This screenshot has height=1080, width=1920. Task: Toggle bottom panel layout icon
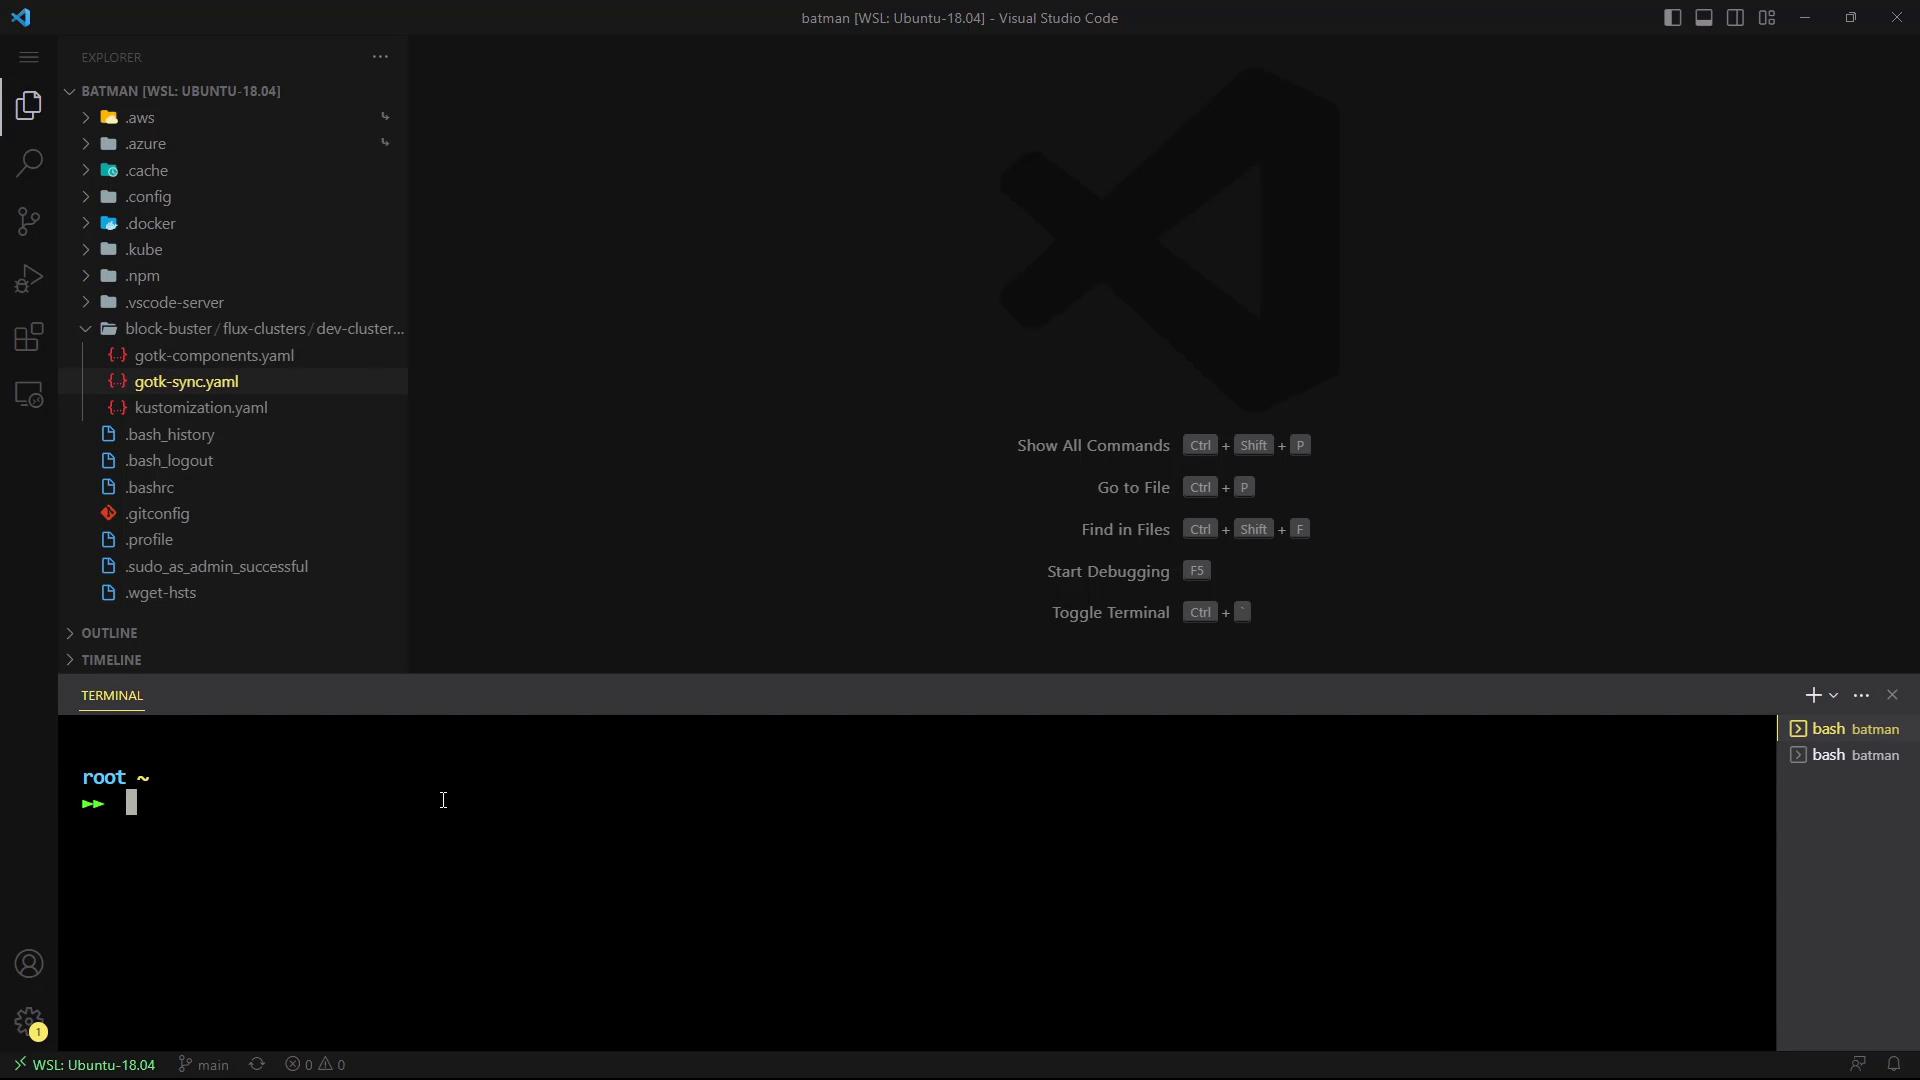[1704, 18]
